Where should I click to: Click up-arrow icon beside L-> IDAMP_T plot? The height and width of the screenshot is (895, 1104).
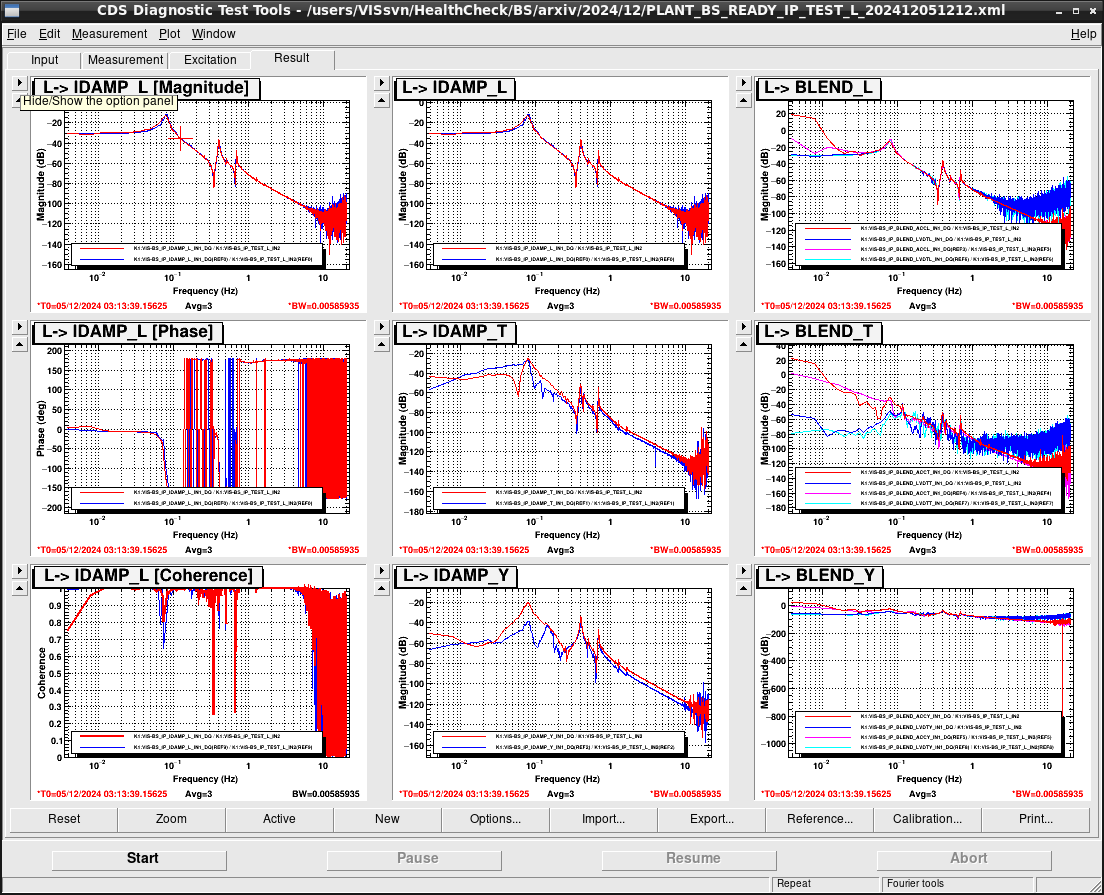382,344
